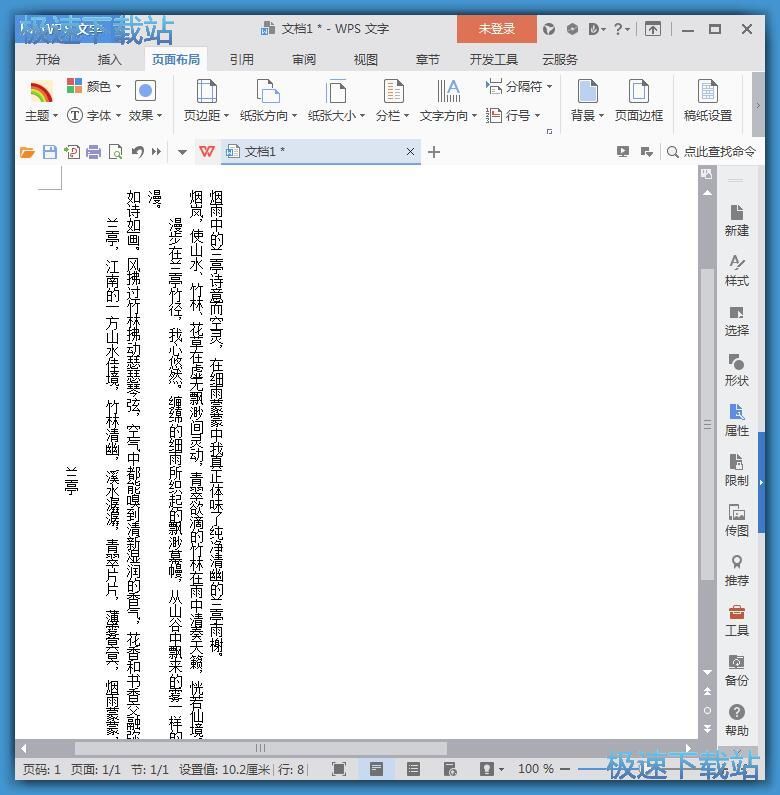Open the 效果 effects dropdown
The width and height of the screenshot is (780, 795).
(x=145, y=101)
